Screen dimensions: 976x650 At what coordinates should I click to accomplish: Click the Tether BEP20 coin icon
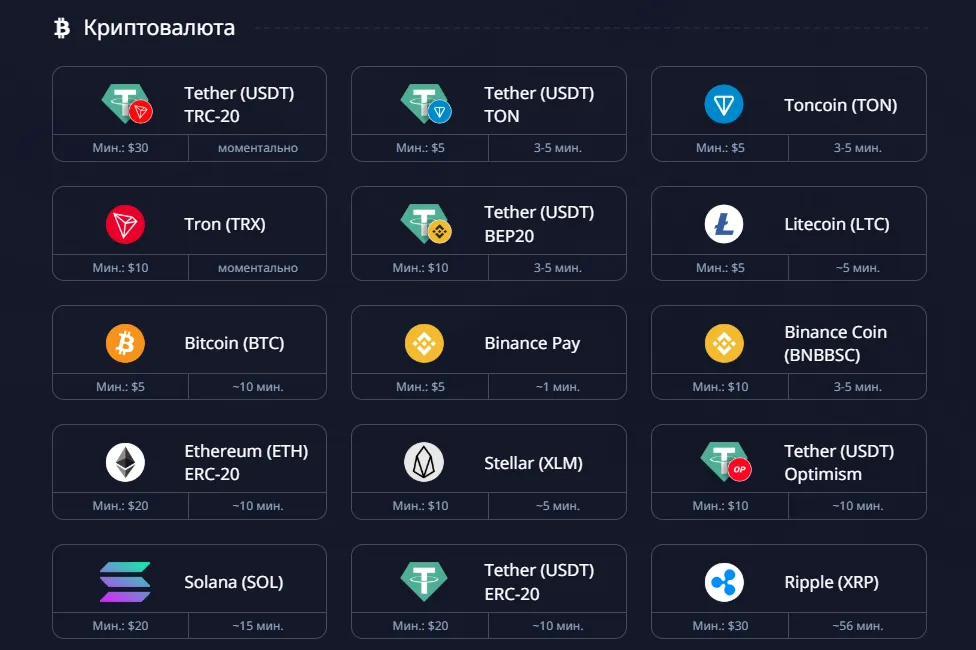pyautogui.click(x=426, y=224)
